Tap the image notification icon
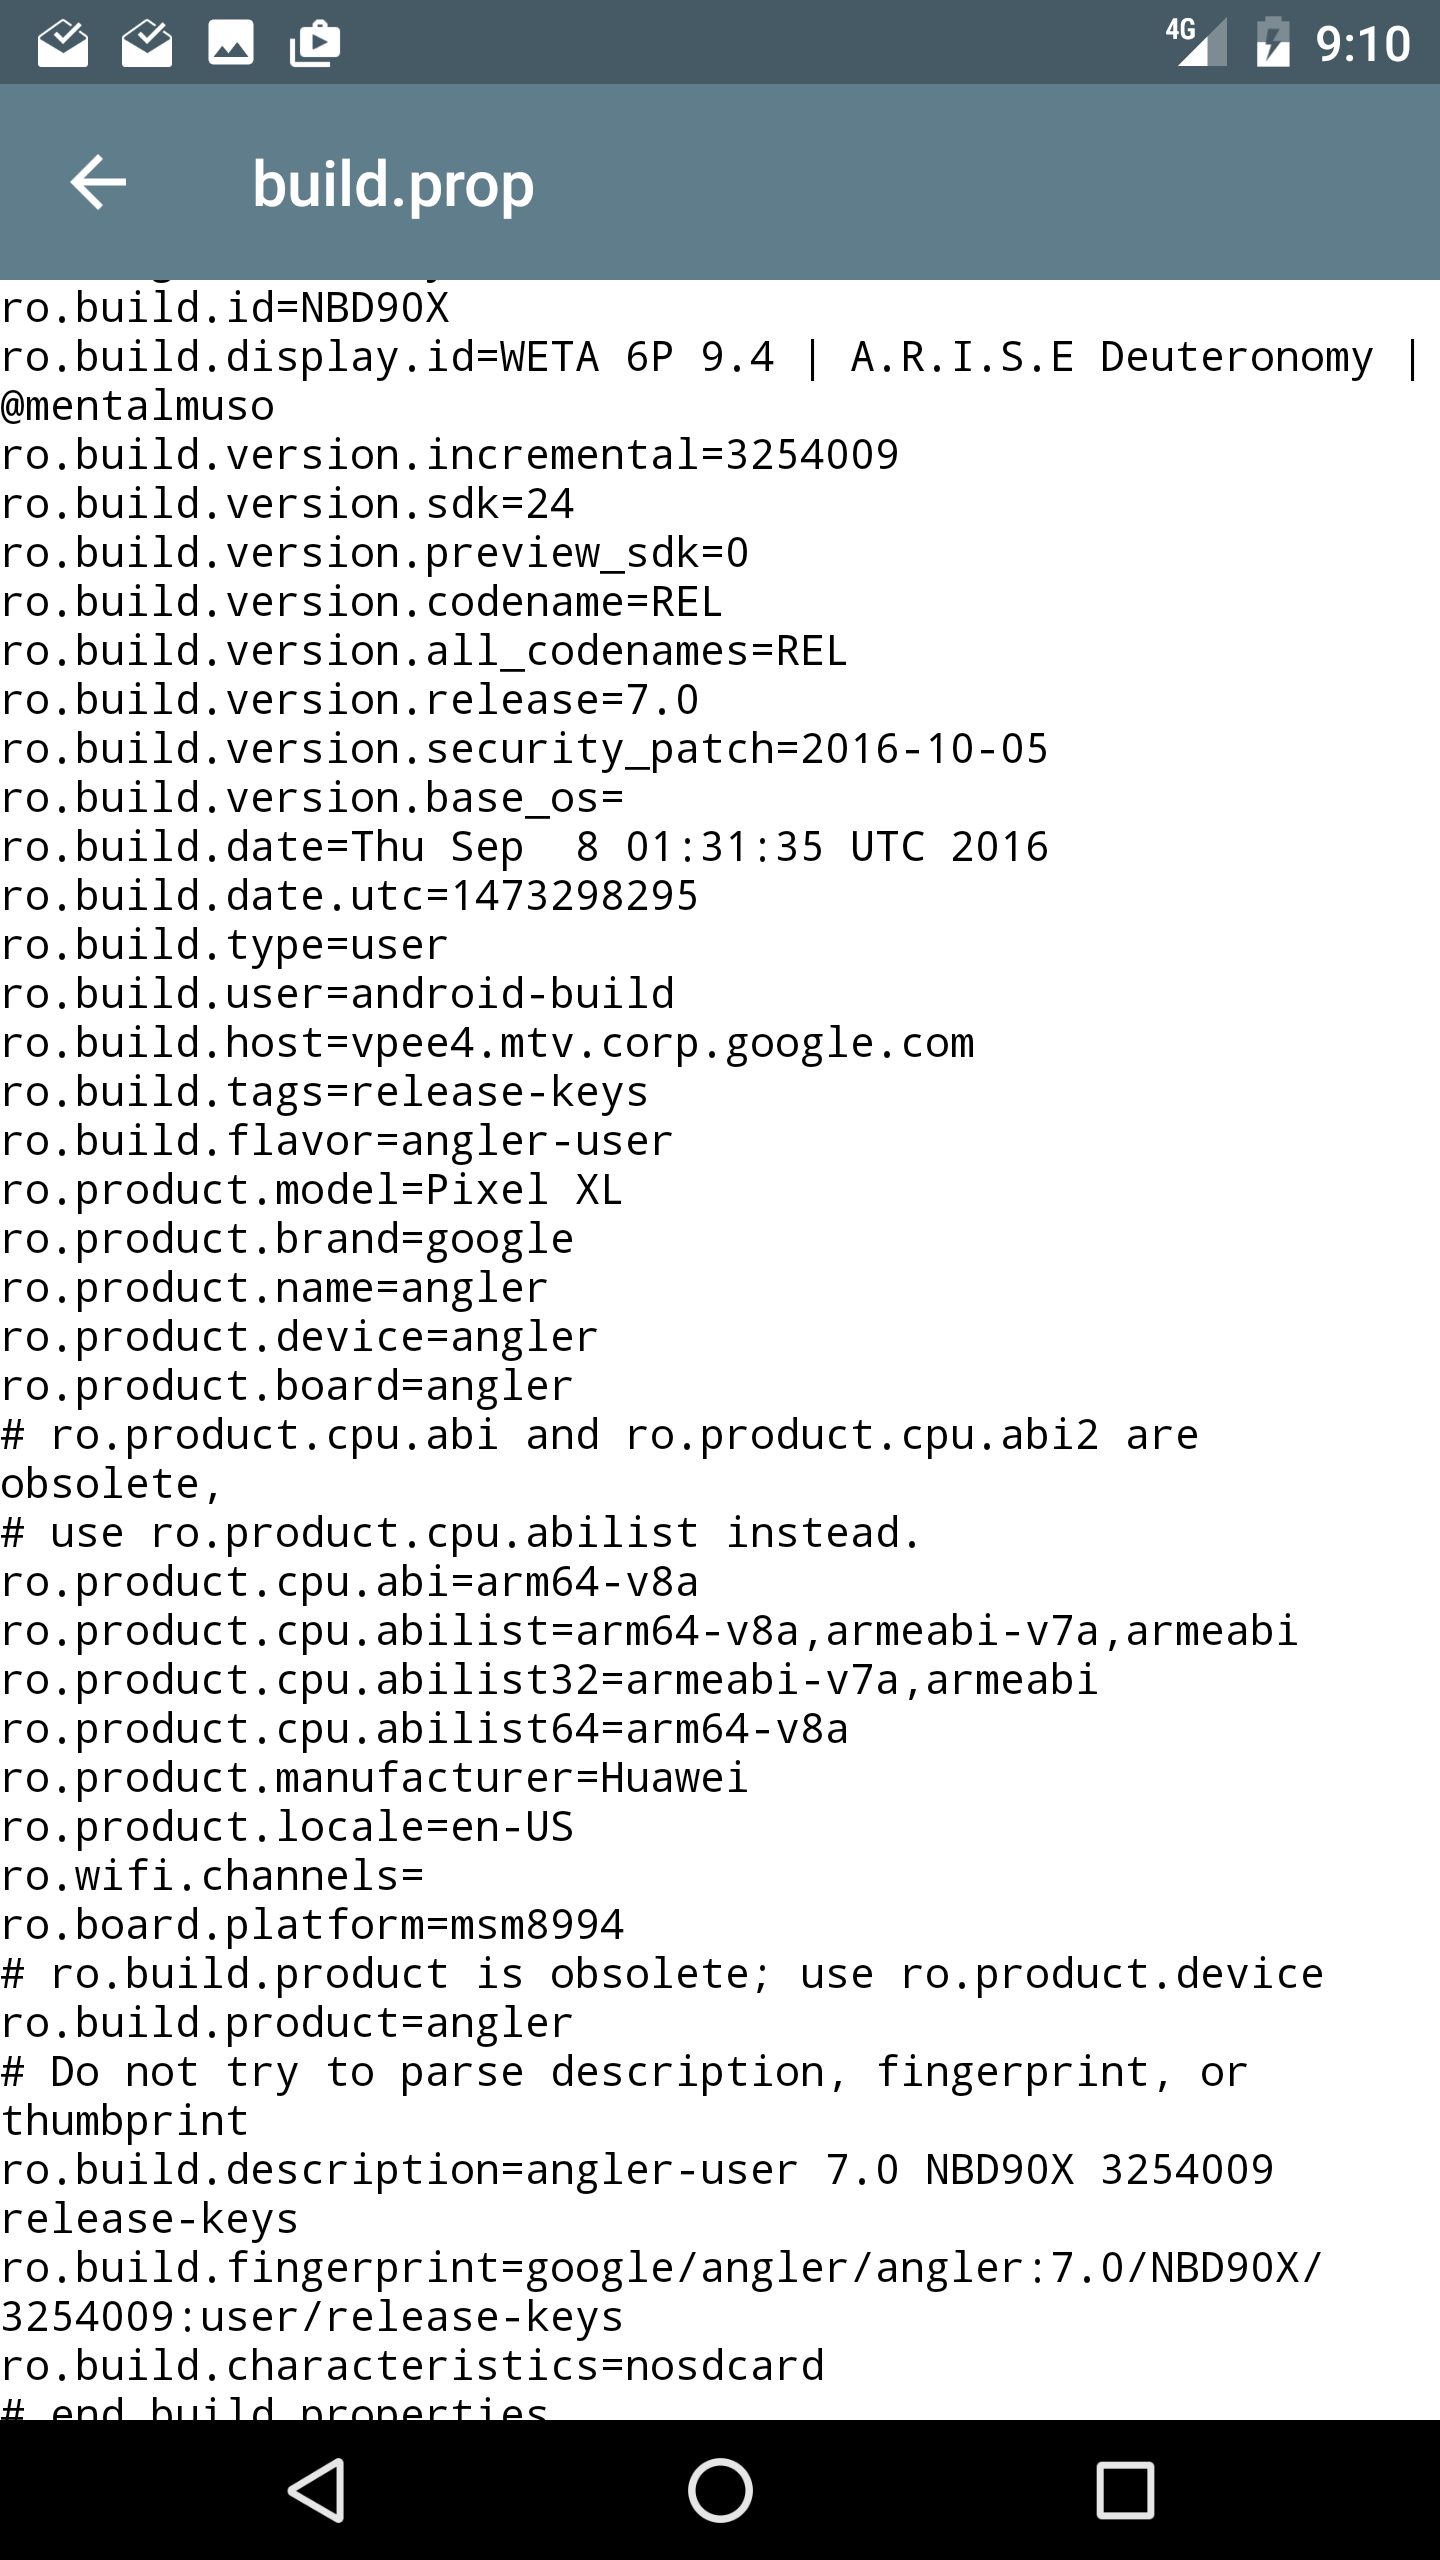Screen dimensions: 1440x2560 coord(231,44)
